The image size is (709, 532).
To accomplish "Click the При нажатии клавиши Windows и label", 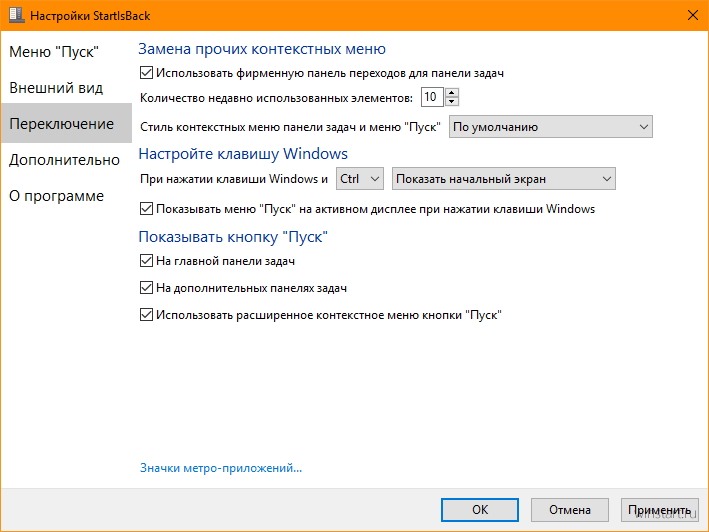I will (x=234, y=179).
